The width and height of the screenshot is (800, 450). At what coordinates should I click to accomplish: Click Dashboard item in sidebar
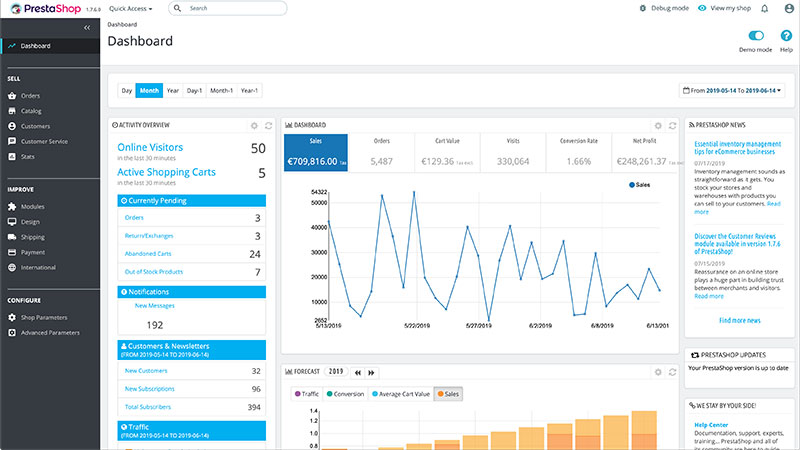(x=50, y=46)
